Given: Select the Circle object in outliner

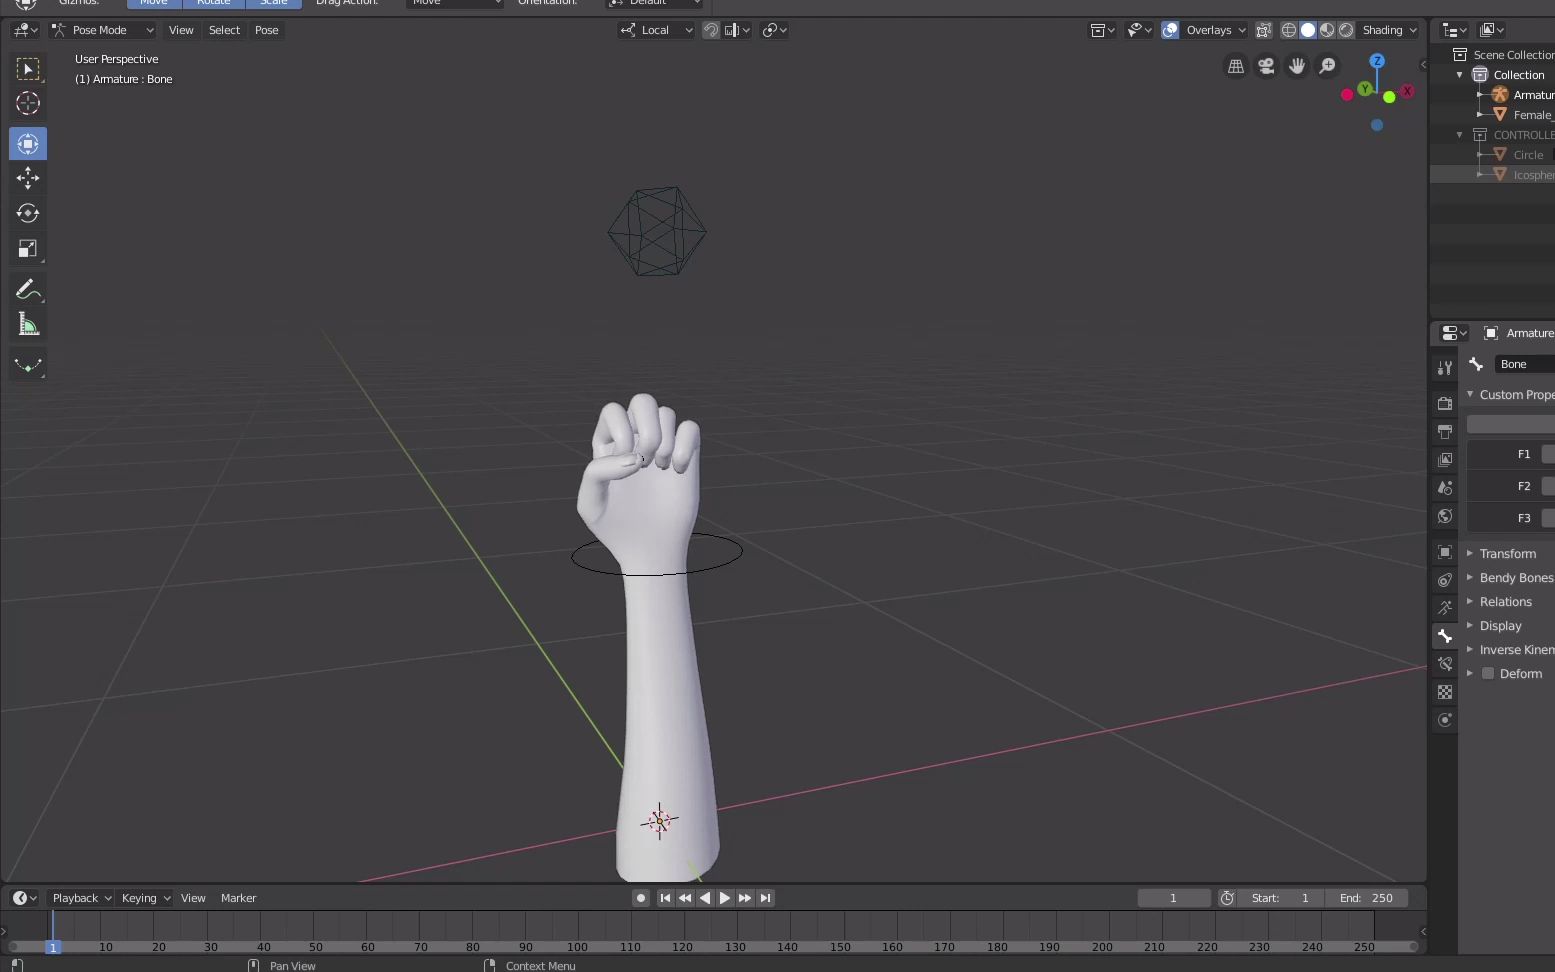Looking at the screenshot, I should point(1527,155).
